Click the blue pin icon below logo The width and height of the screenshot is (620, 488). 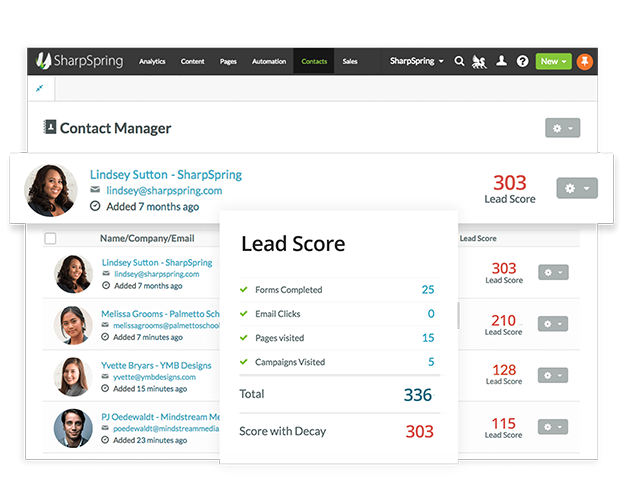coord(39,88)
